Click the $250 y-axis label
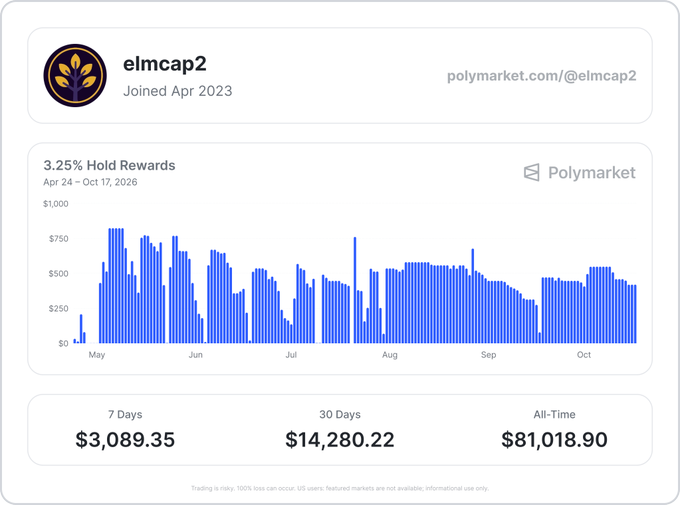The image size is (680, 505). (x=59, y=308)
